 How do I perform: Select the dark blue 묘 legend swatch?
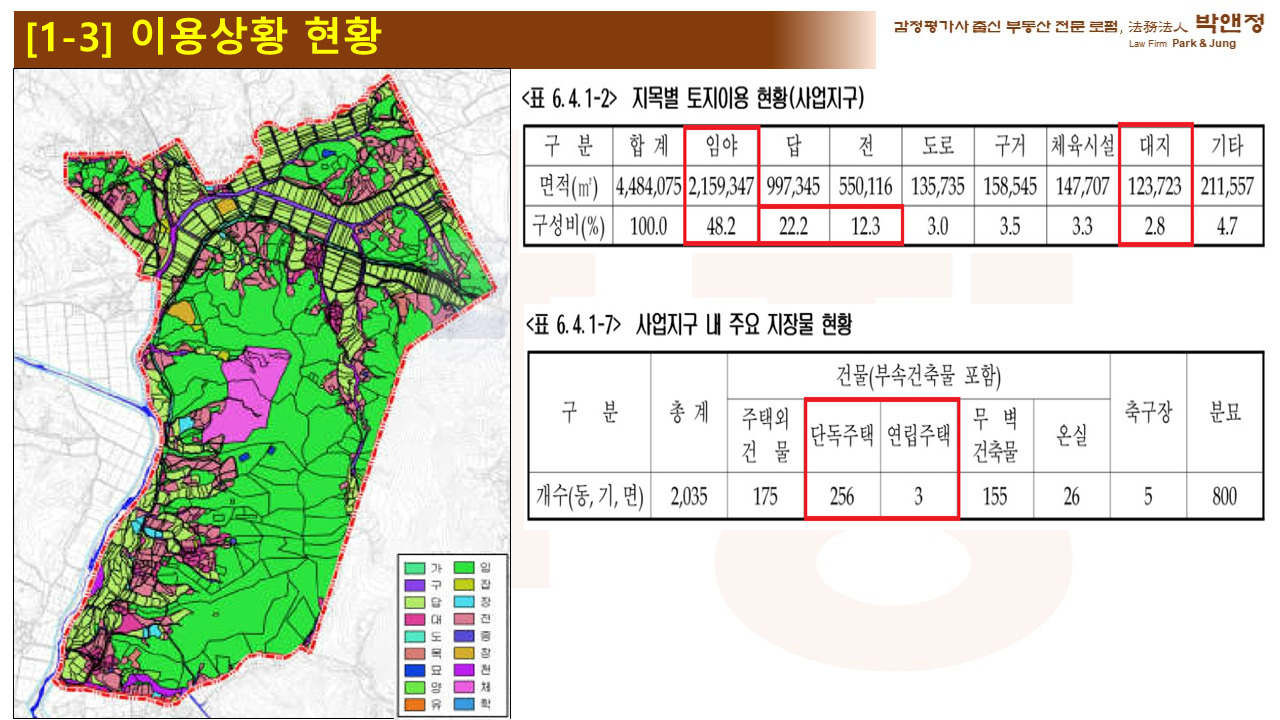(413, 671)
